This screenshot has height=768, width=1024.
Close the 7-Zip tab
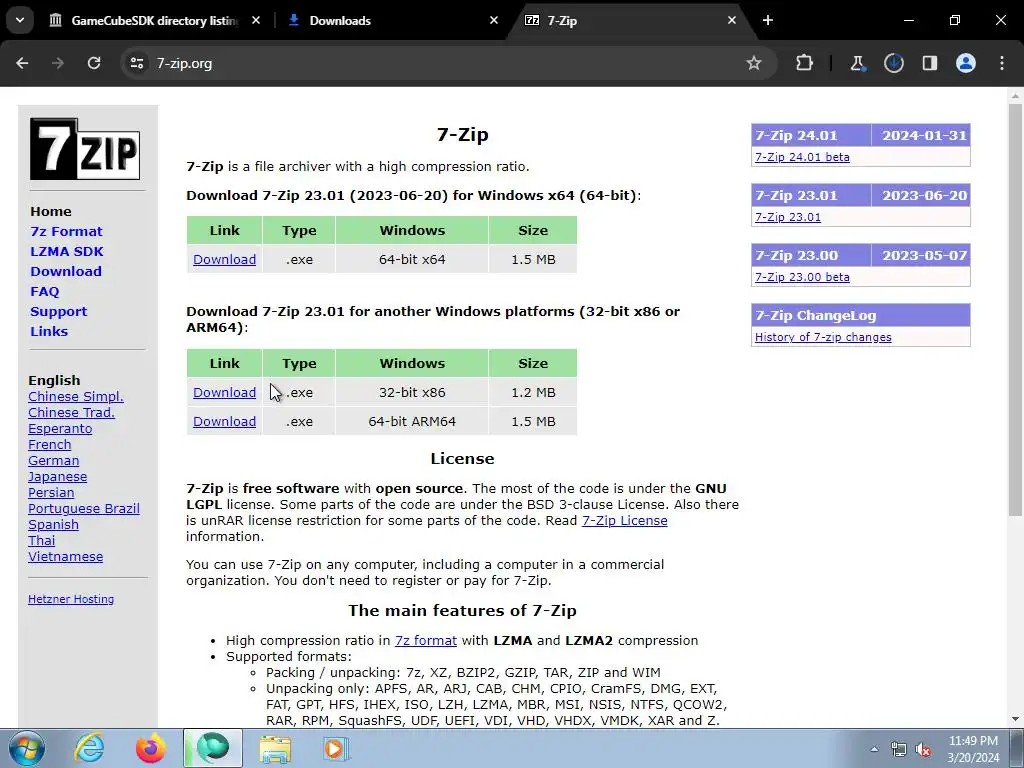(x=731, y=20)
